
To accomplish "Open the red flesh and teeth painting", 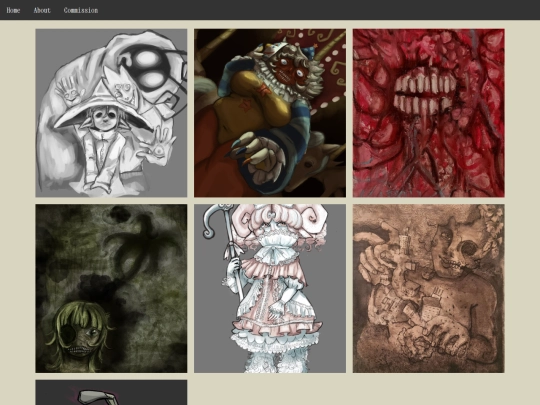I will coord(429,113).
